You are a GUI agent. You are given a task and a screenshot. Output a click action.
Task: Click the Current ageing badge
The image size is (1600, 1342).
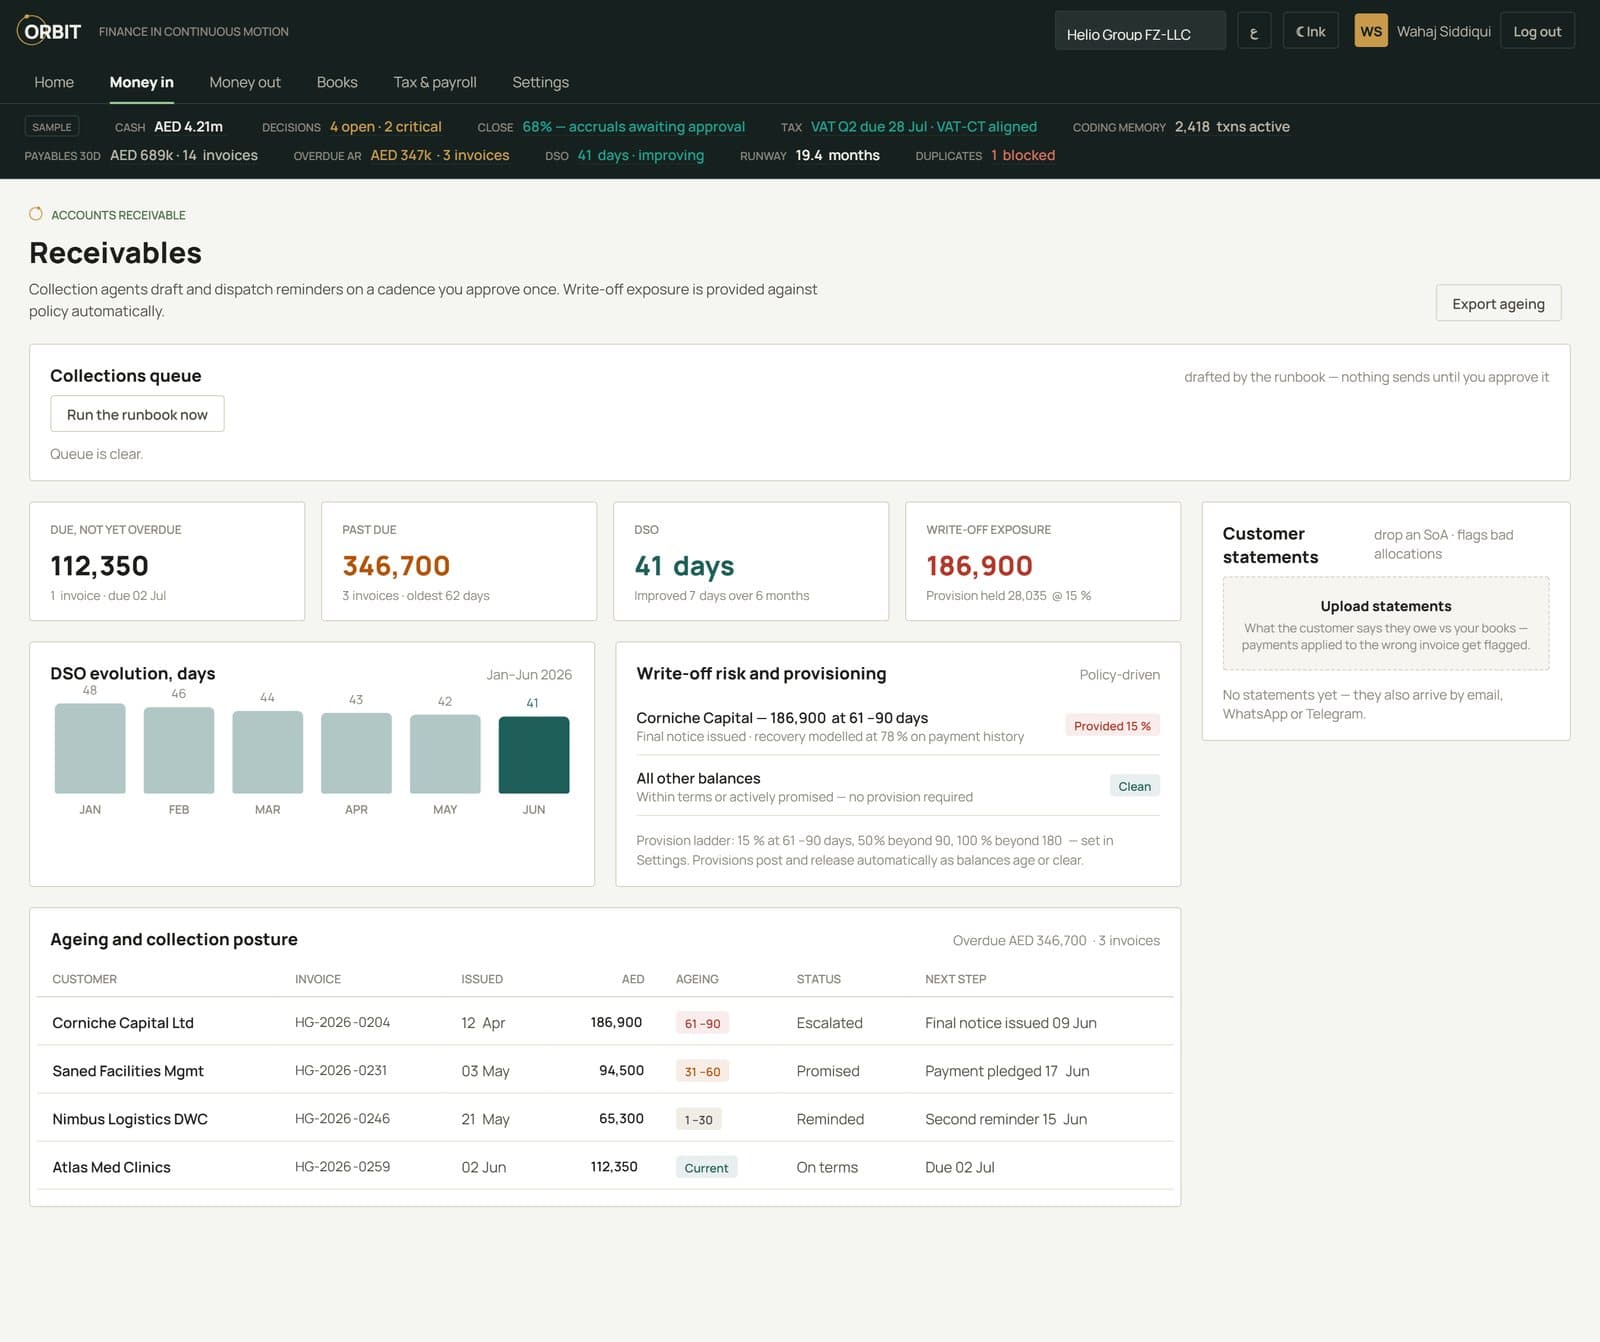click(x=706, y=1167)
